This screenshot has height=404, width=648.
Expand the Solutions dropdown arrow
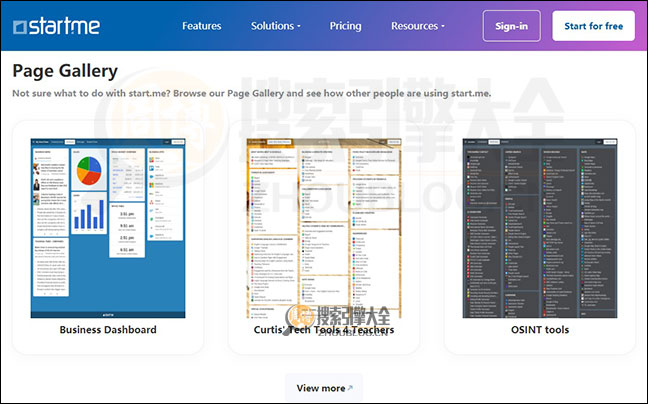pyautogui.click(x=299, y=27)
